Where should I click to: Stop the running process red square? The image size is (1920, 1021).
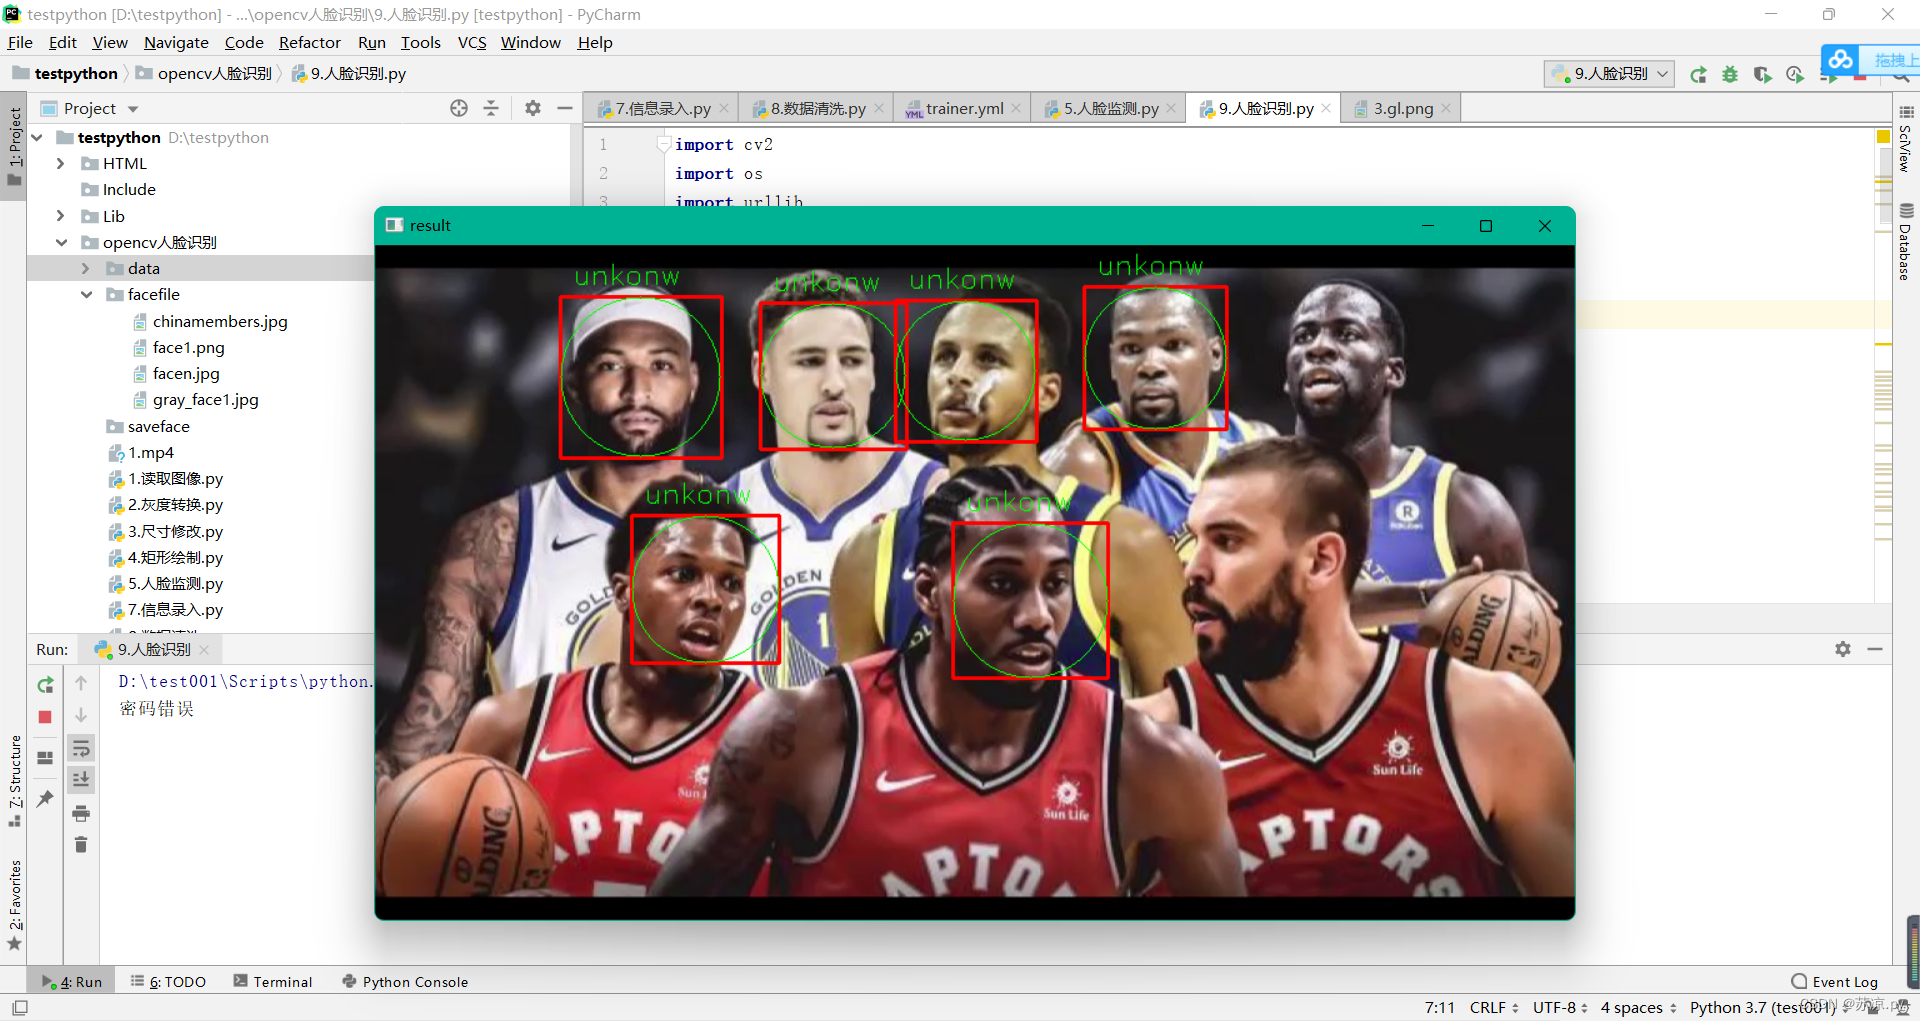[45, 717]
